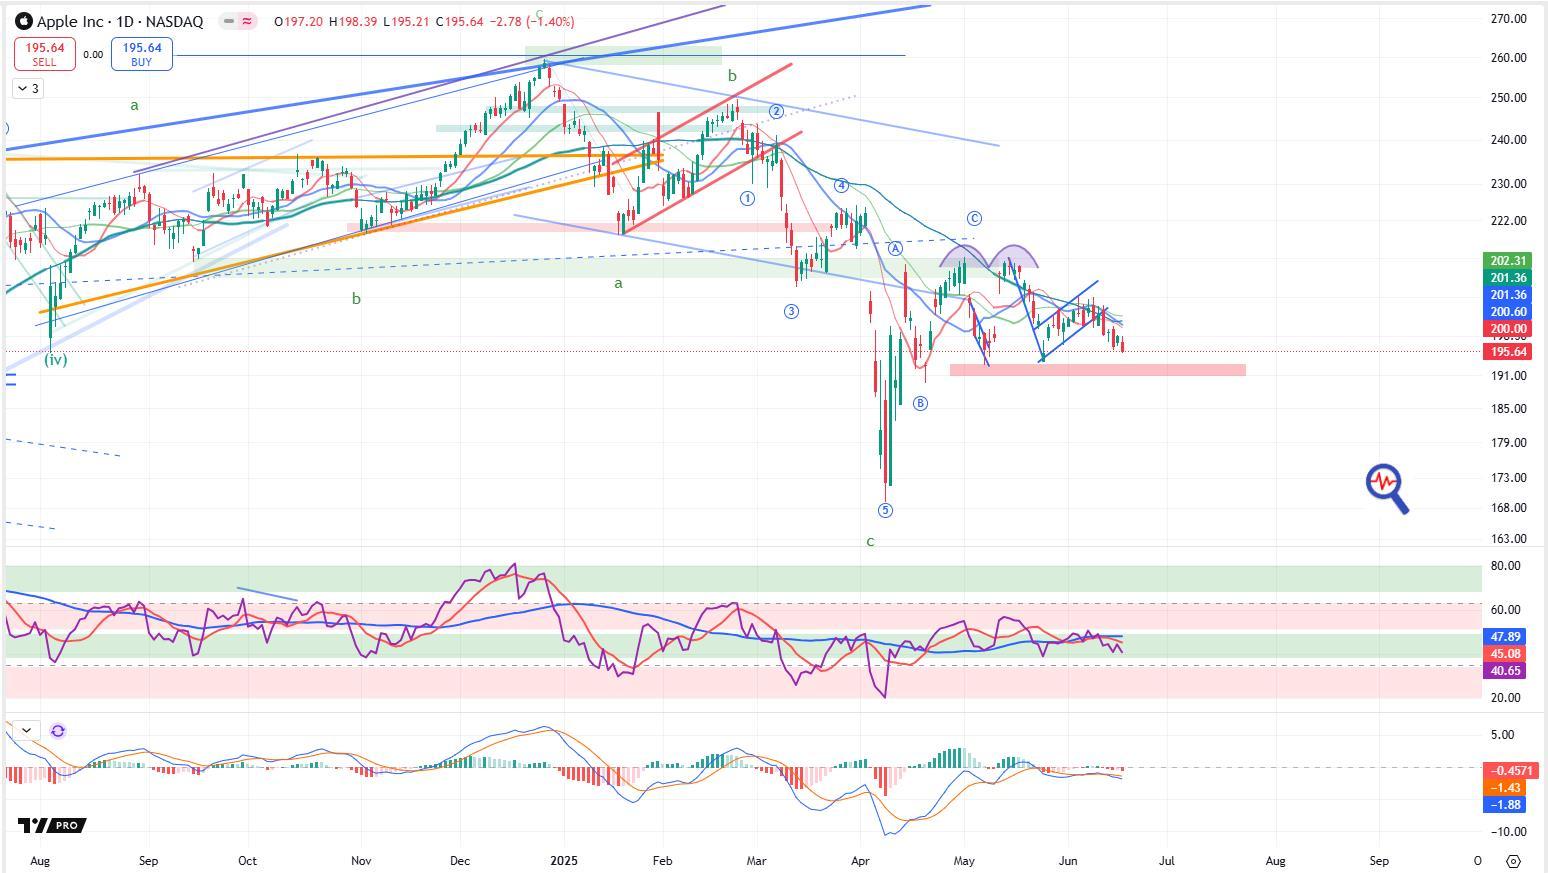
Task: Click the 2025 label on time axis
Action: tap(564, 861)
